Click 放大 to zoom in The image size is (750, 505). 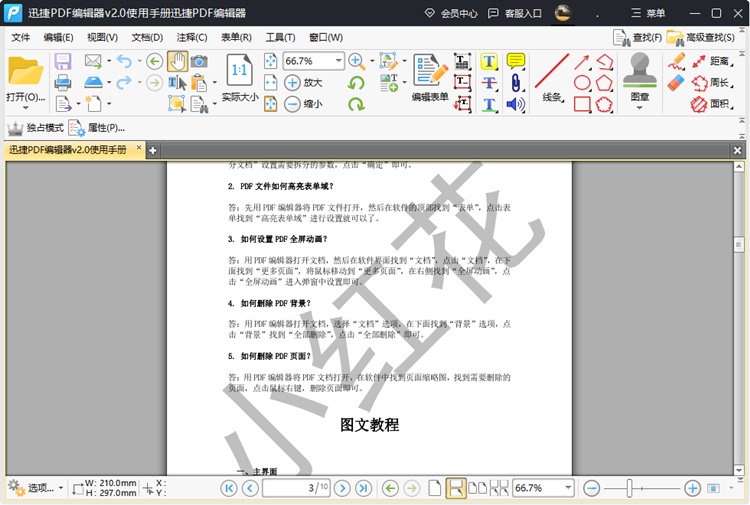(x=303, y=82)
